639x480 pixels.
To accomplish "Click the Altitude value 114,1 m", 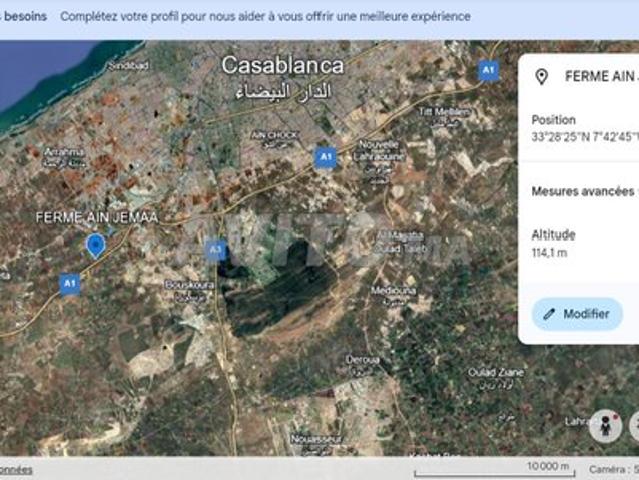I will click(549, 253).
